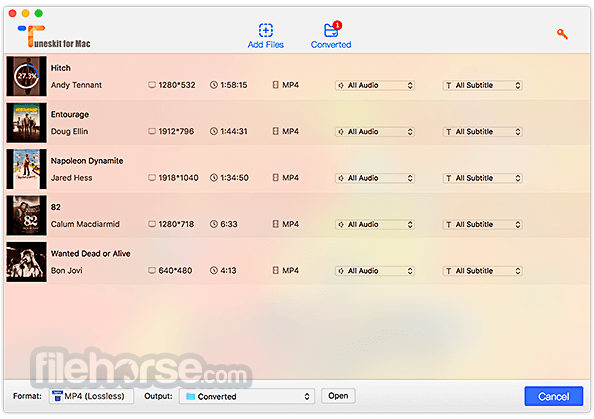Select the 82 video thumbnail

[27, 216]
